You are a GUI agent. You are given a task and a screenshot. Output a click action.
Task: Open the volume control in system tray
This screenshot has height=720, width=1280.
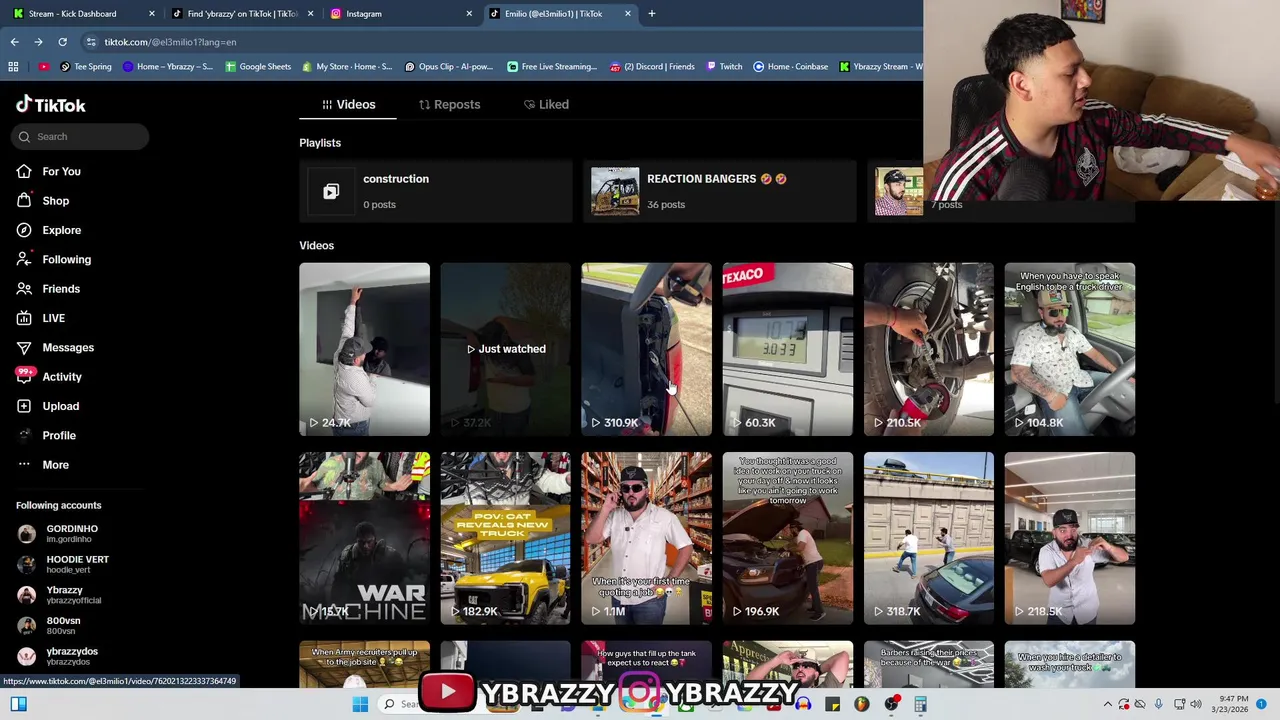[1198, 704]
